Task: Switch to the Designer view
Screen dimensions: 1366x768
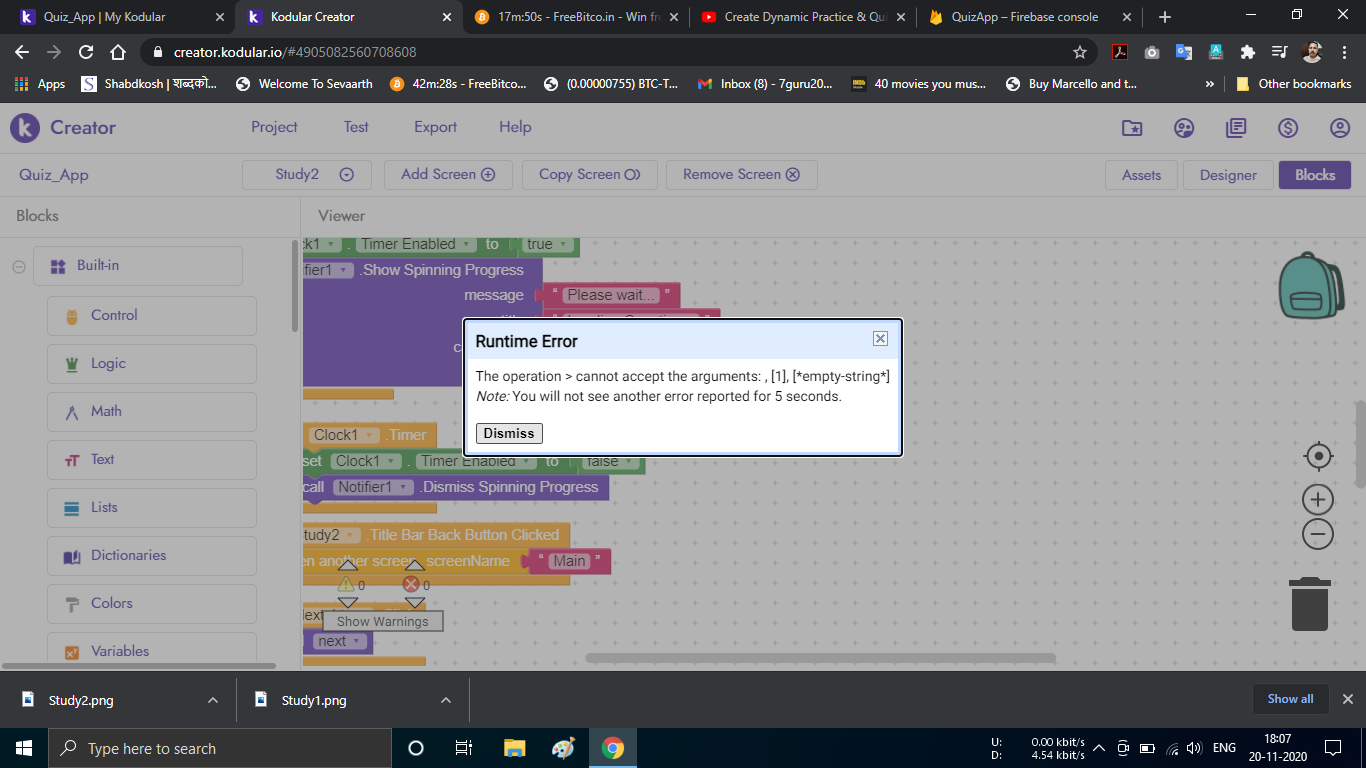Action: [x=1228, y=175]
